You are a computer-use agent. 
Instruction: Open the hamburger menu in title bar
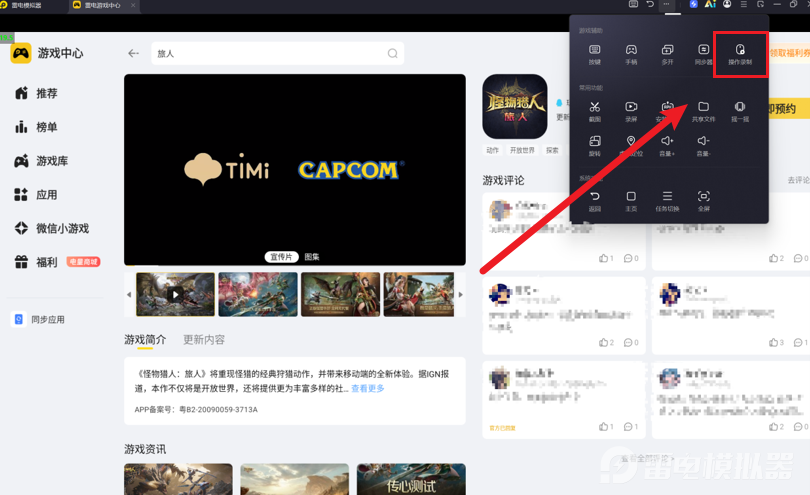(x=744, y=4)
